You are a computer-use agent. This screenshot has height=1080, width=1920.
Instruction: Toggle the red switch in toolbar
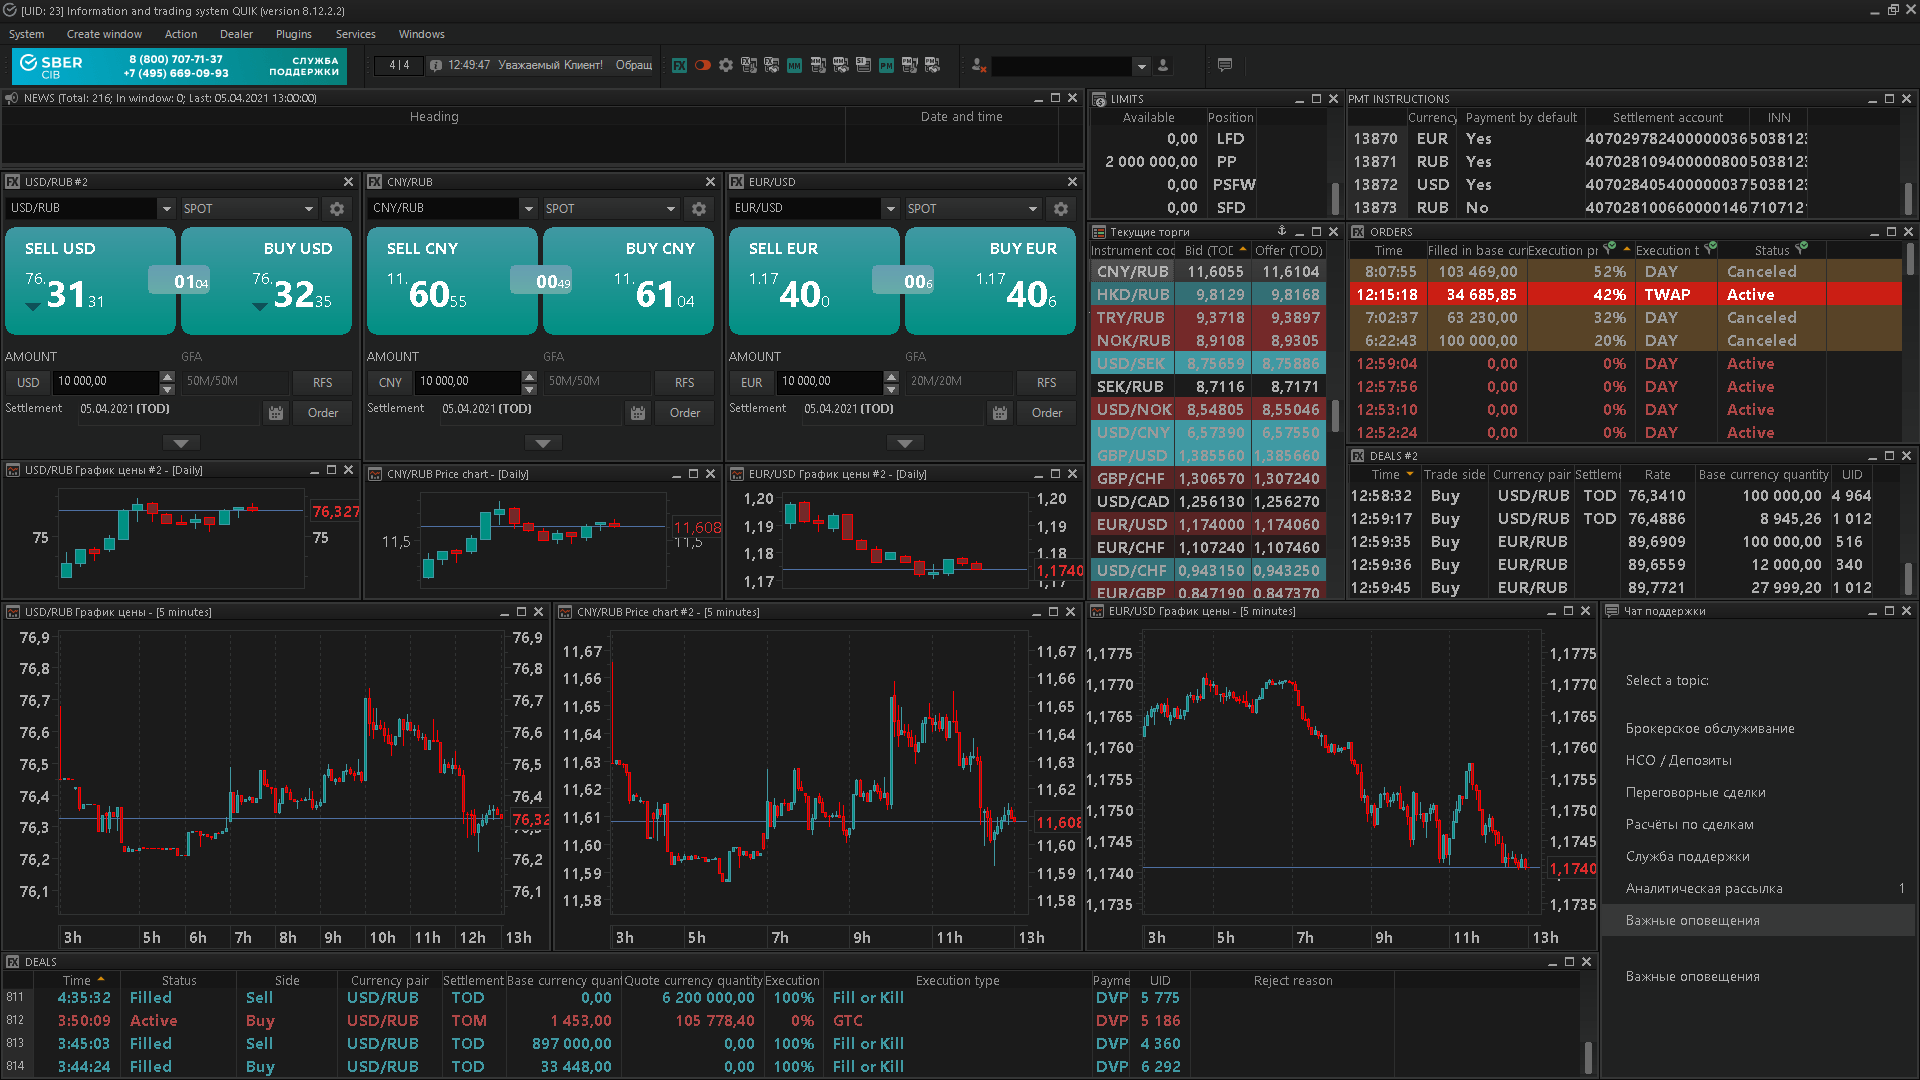point(703,66)
